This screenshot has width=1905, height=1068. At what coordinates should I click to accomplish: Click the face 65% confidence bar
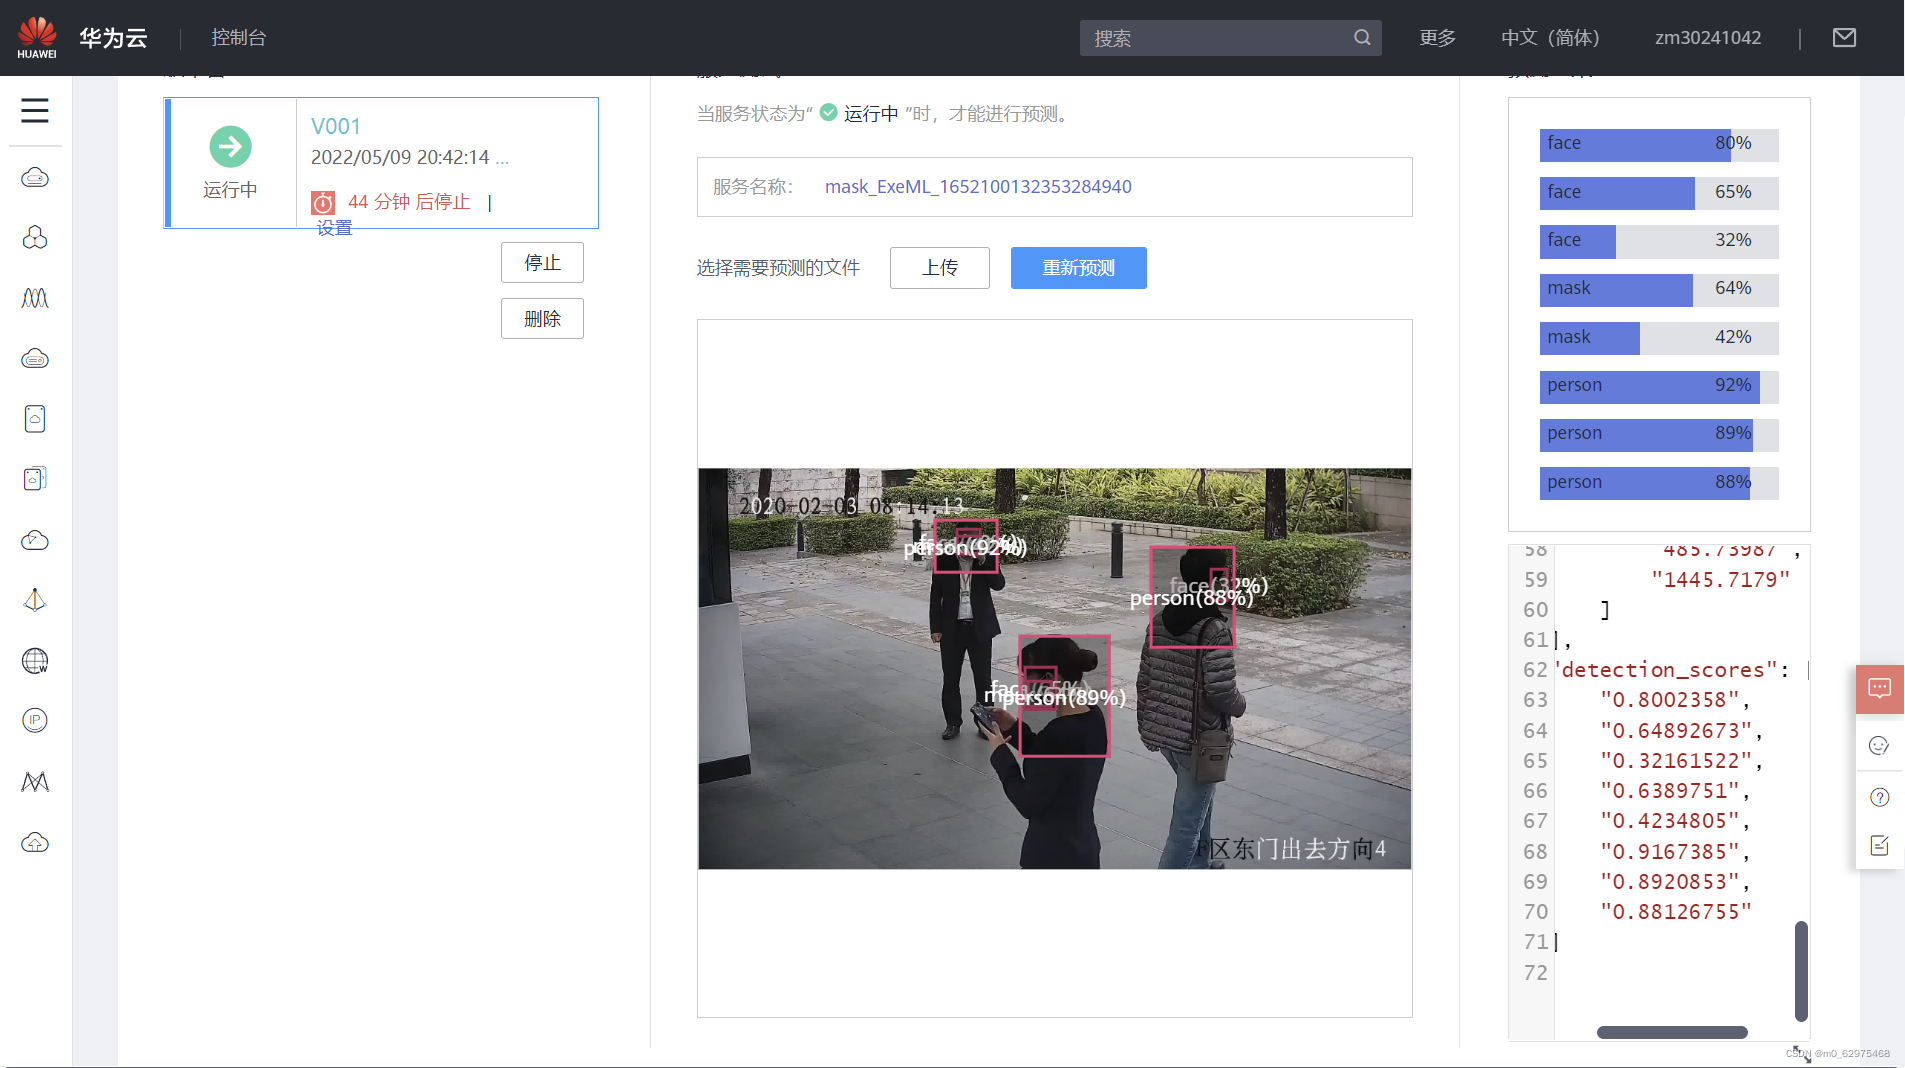click(x=1658, y=193)
